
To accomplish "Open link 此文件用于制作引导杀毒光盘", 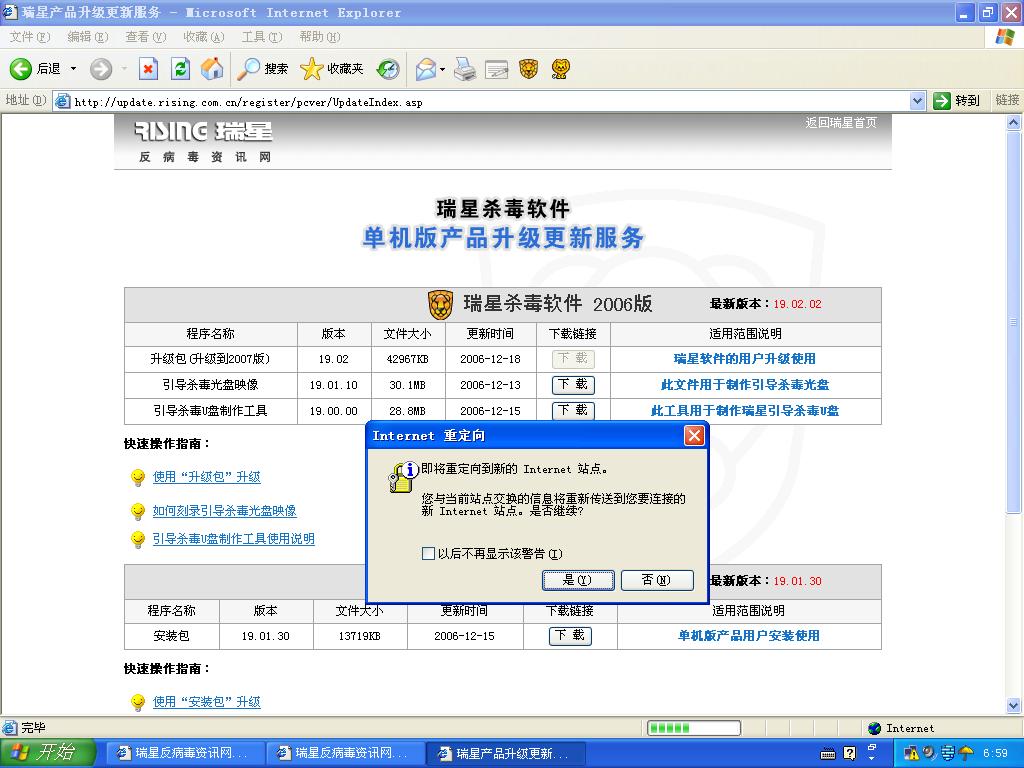I will coord(744,385).
